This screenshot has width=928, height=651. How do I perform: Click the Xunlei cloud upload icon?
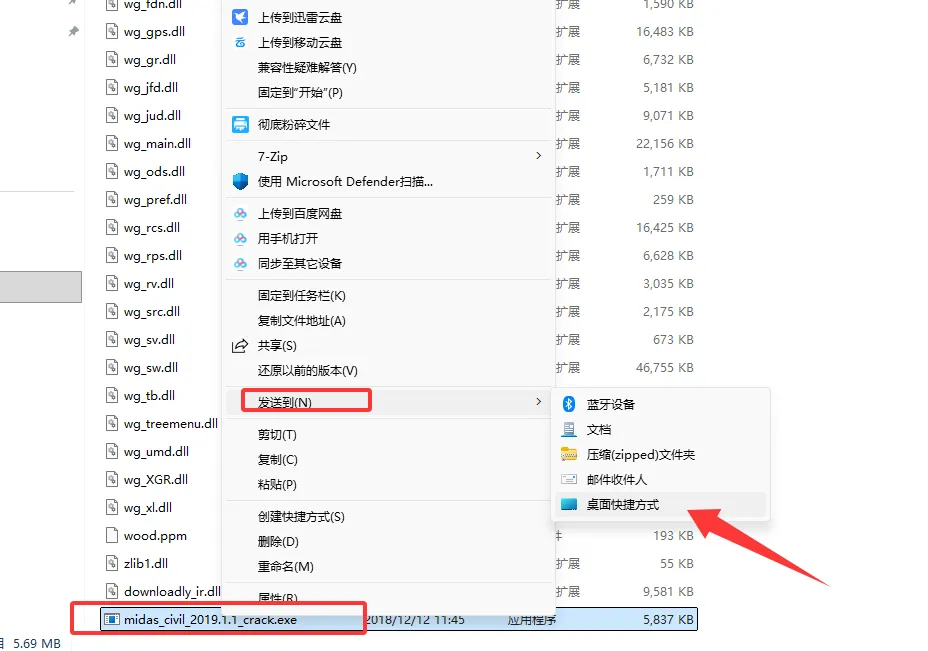tap(240, 17)
